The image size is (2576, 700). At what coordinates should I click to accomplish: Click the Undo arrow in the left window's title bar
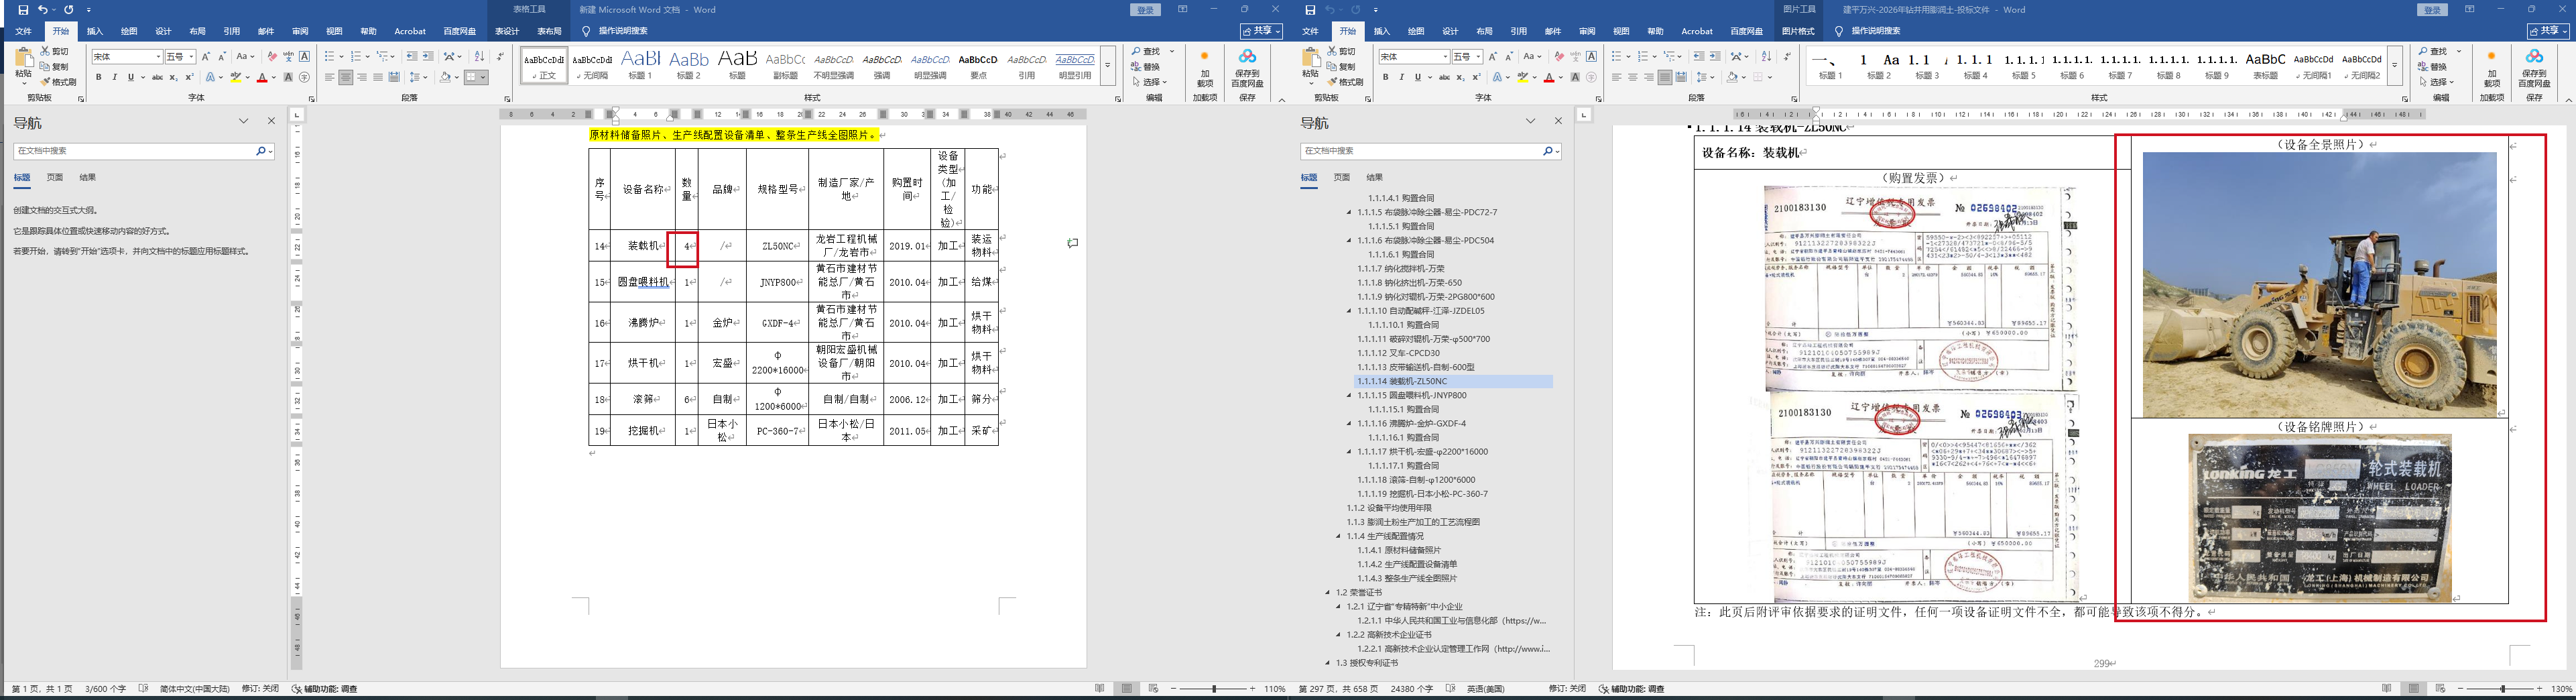click(x=42, y=10)
